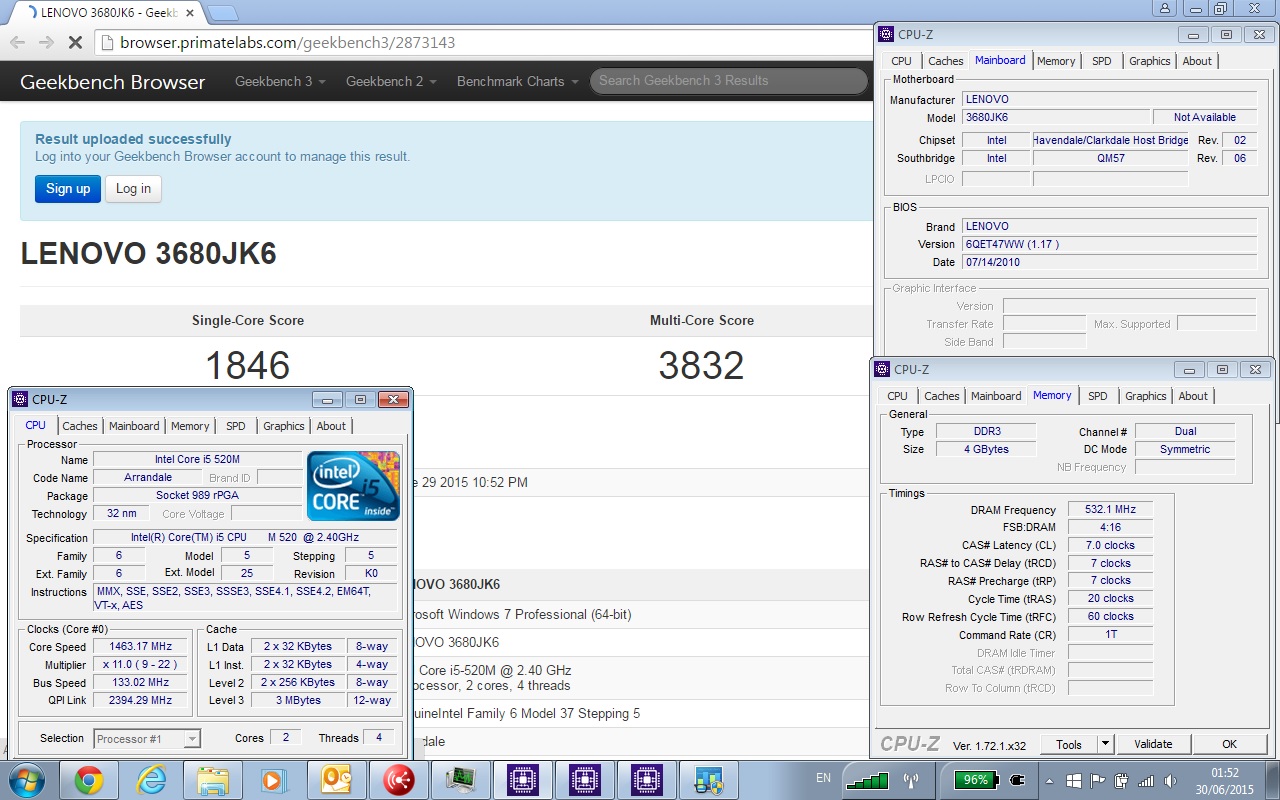Click the FSB:DRAM ratio 4:16 value

coord(1110,527)
